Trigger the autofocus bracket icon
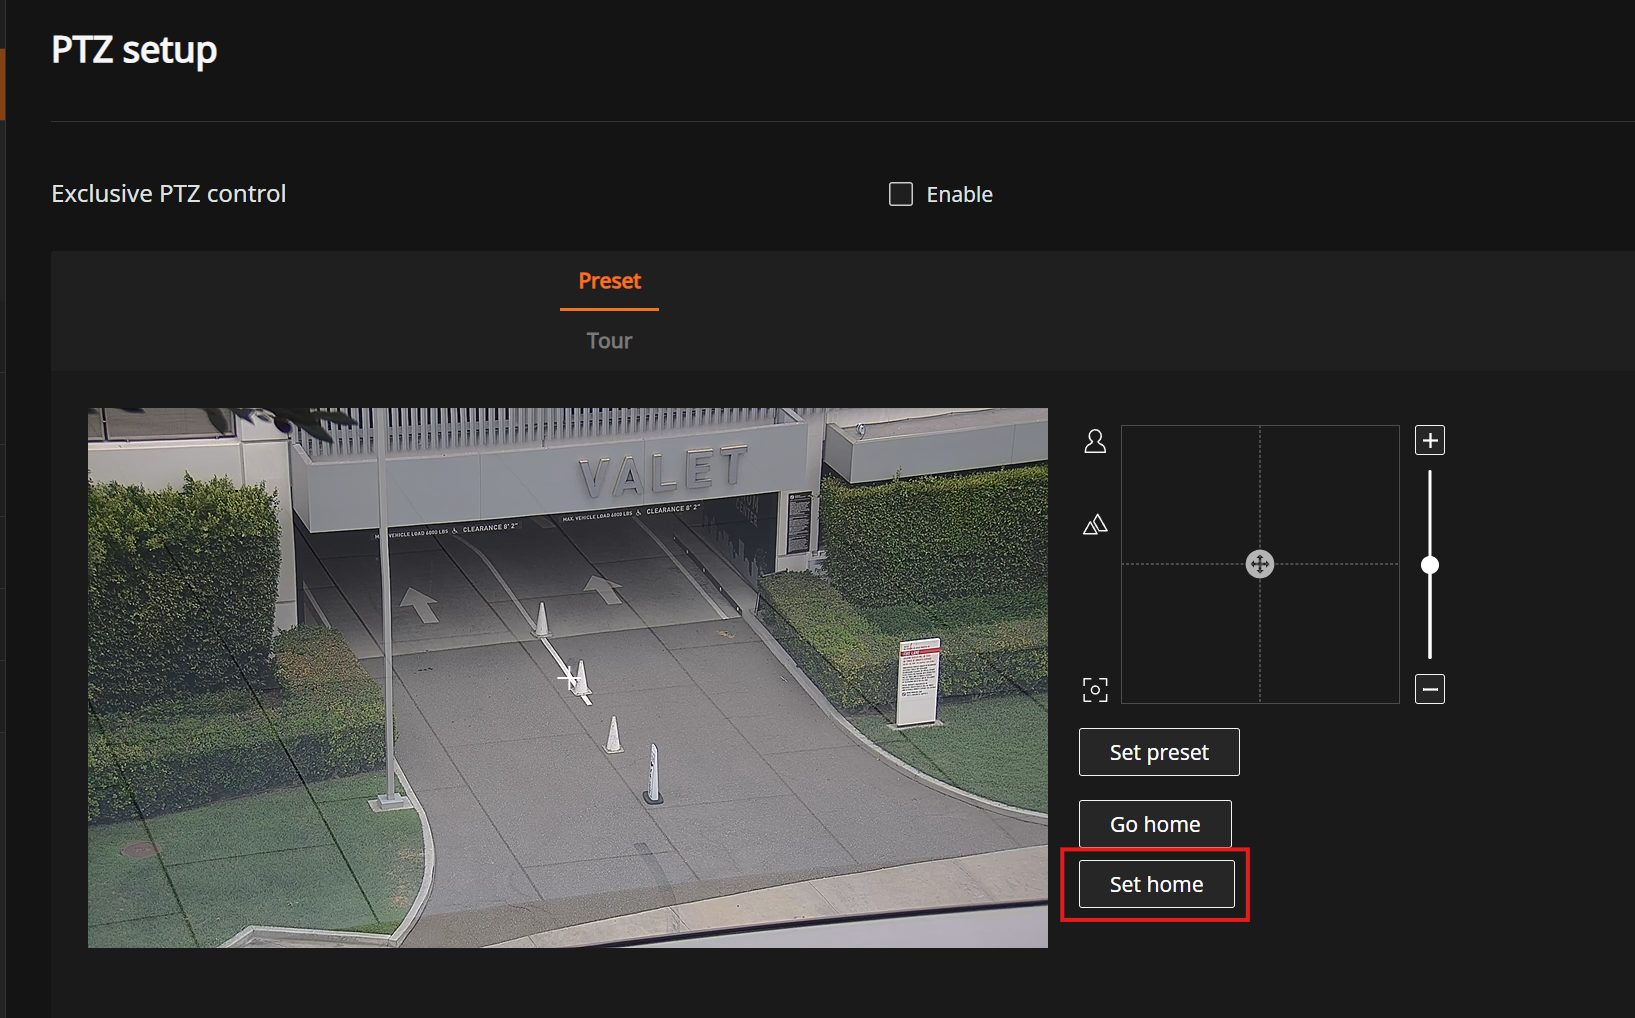 tap(1095, 690)
